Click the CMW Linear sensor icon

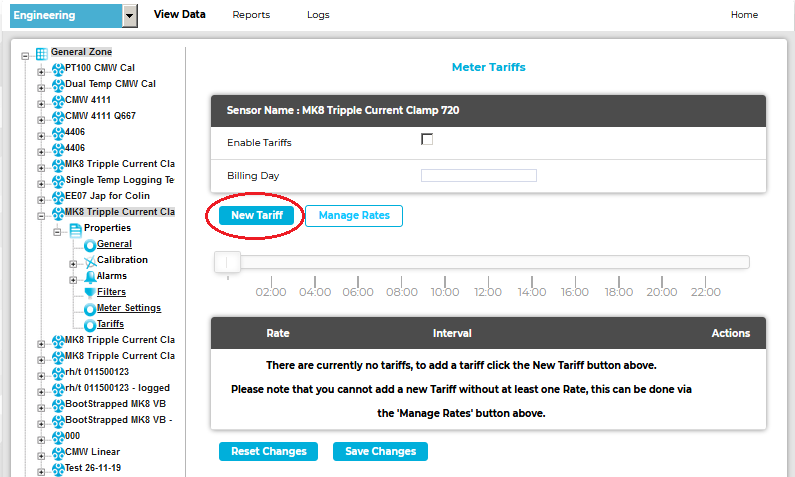pyautogui.click(x=58, y=454)
